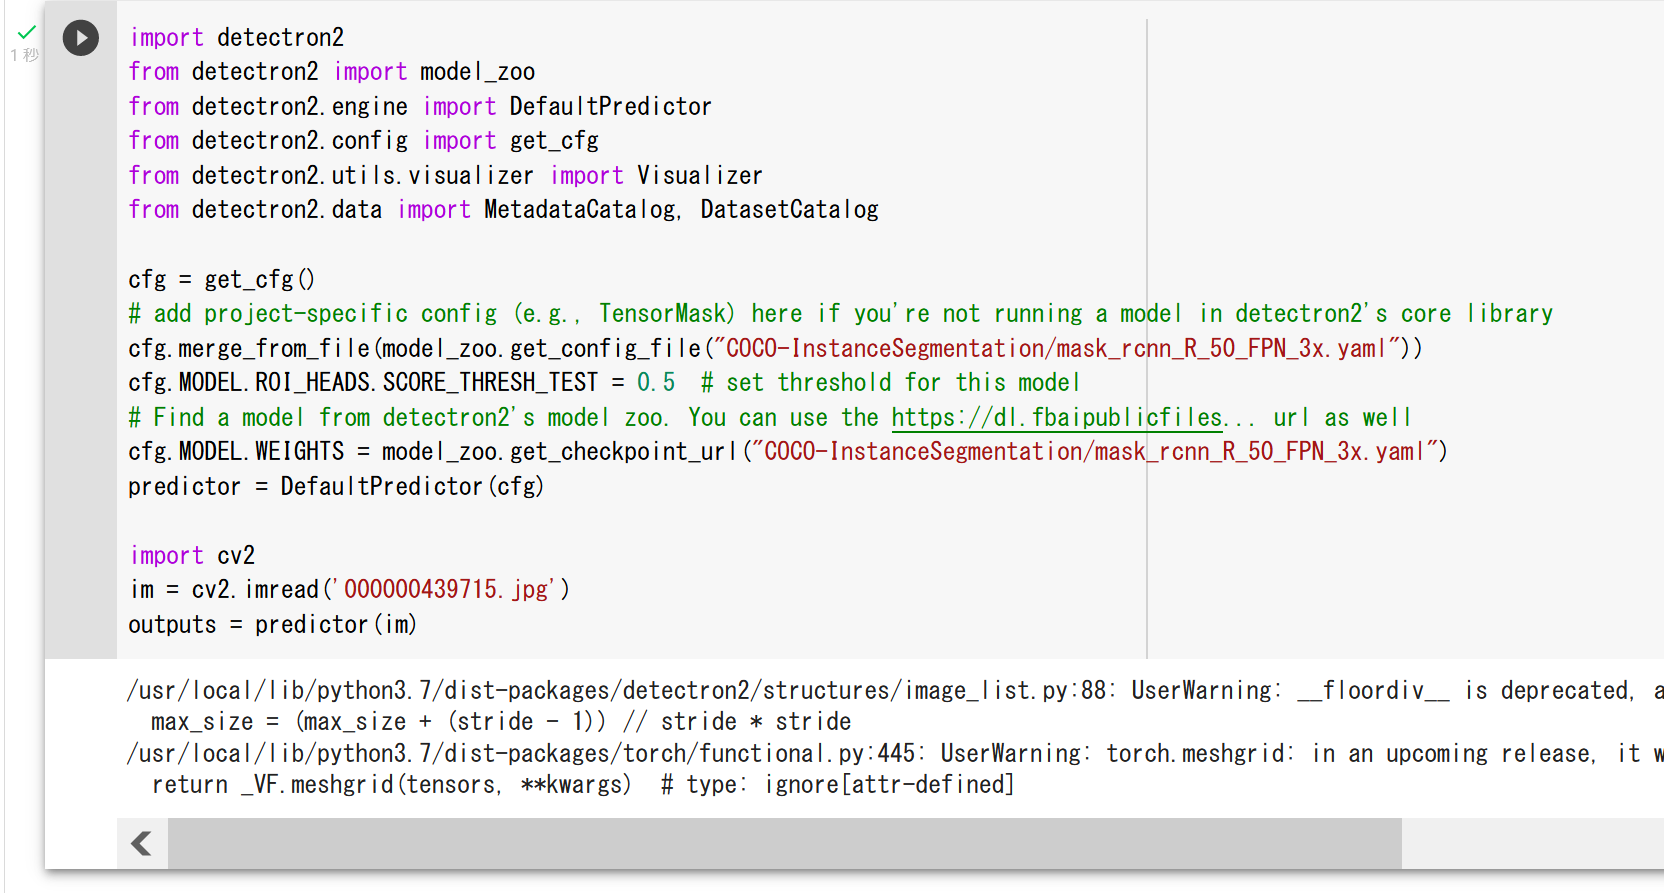Click comment 'set threshold for this model'

point(890,383)
